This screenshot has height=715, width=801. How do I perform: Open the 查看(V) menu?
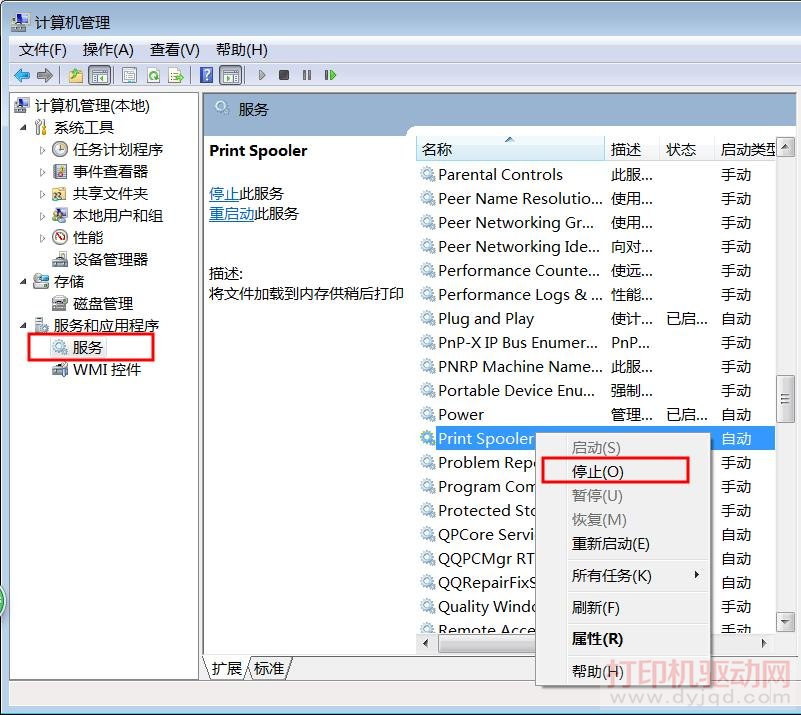(x=175, y=50)
